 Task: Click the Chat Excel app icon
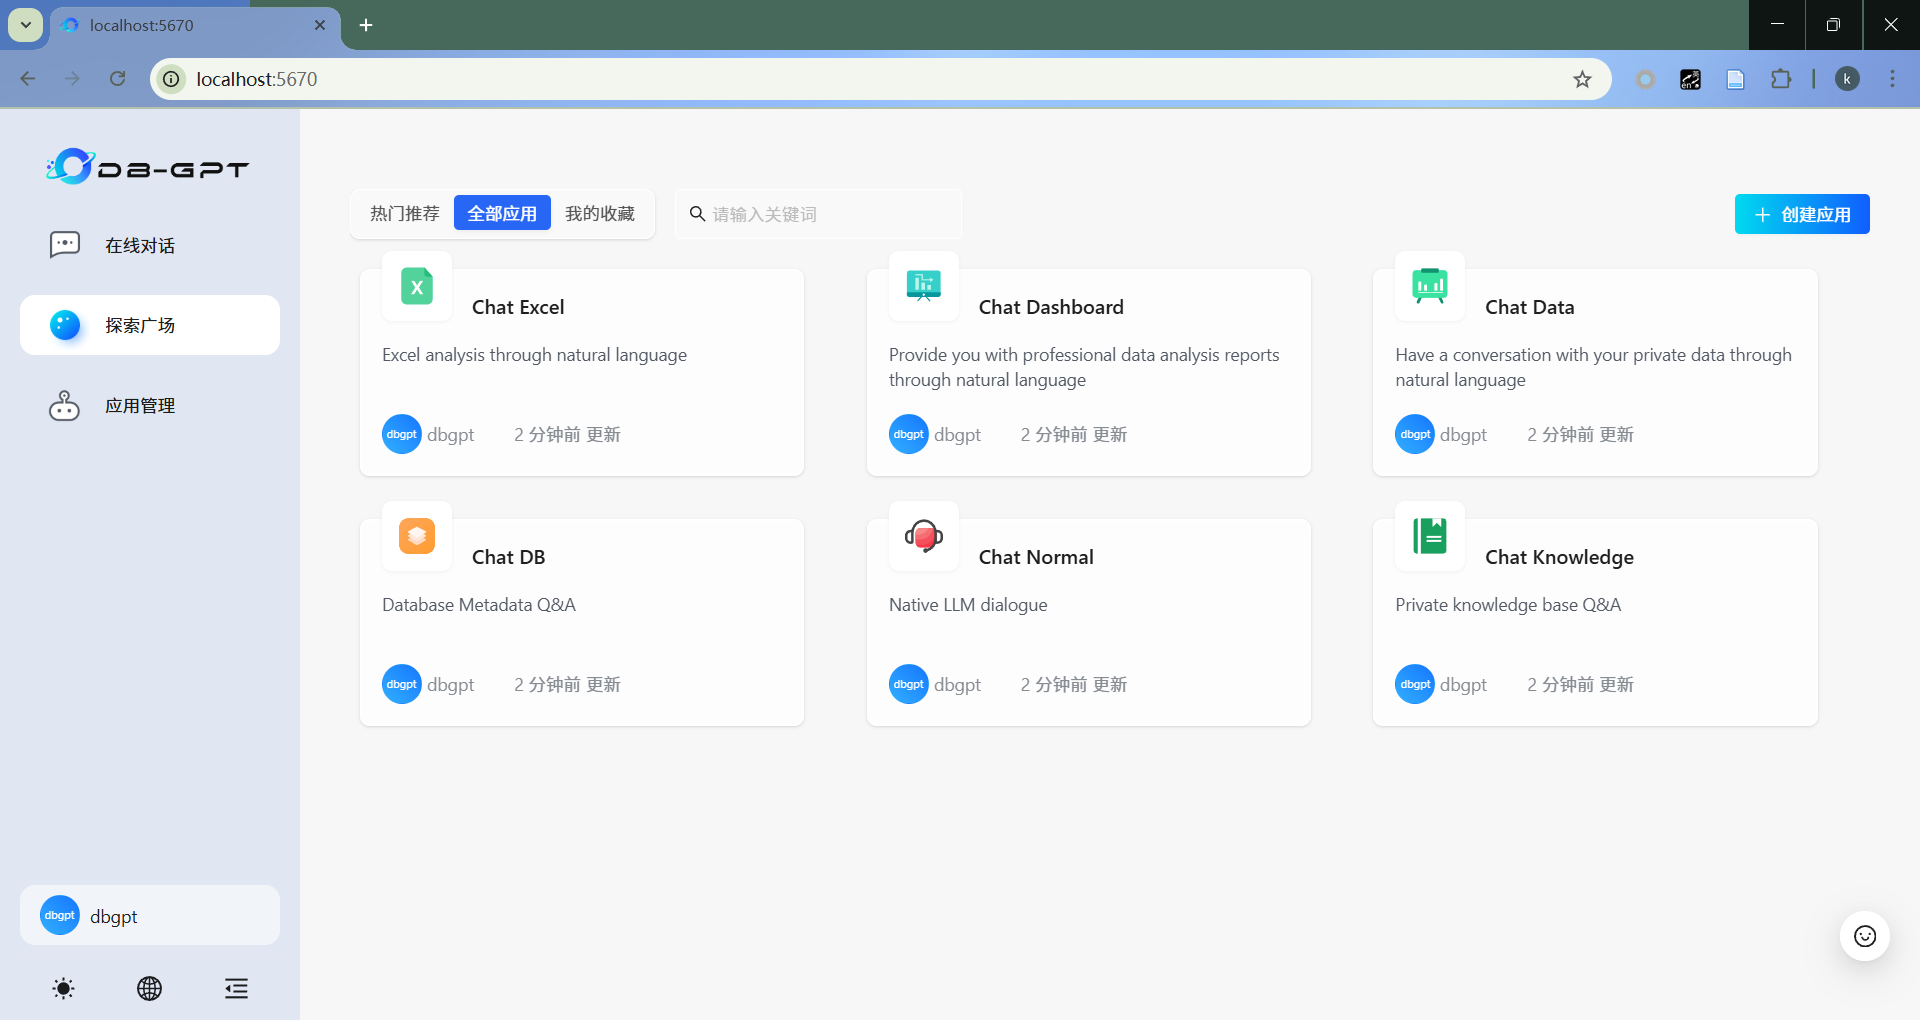pyautogui.click(x=417, y=287)
